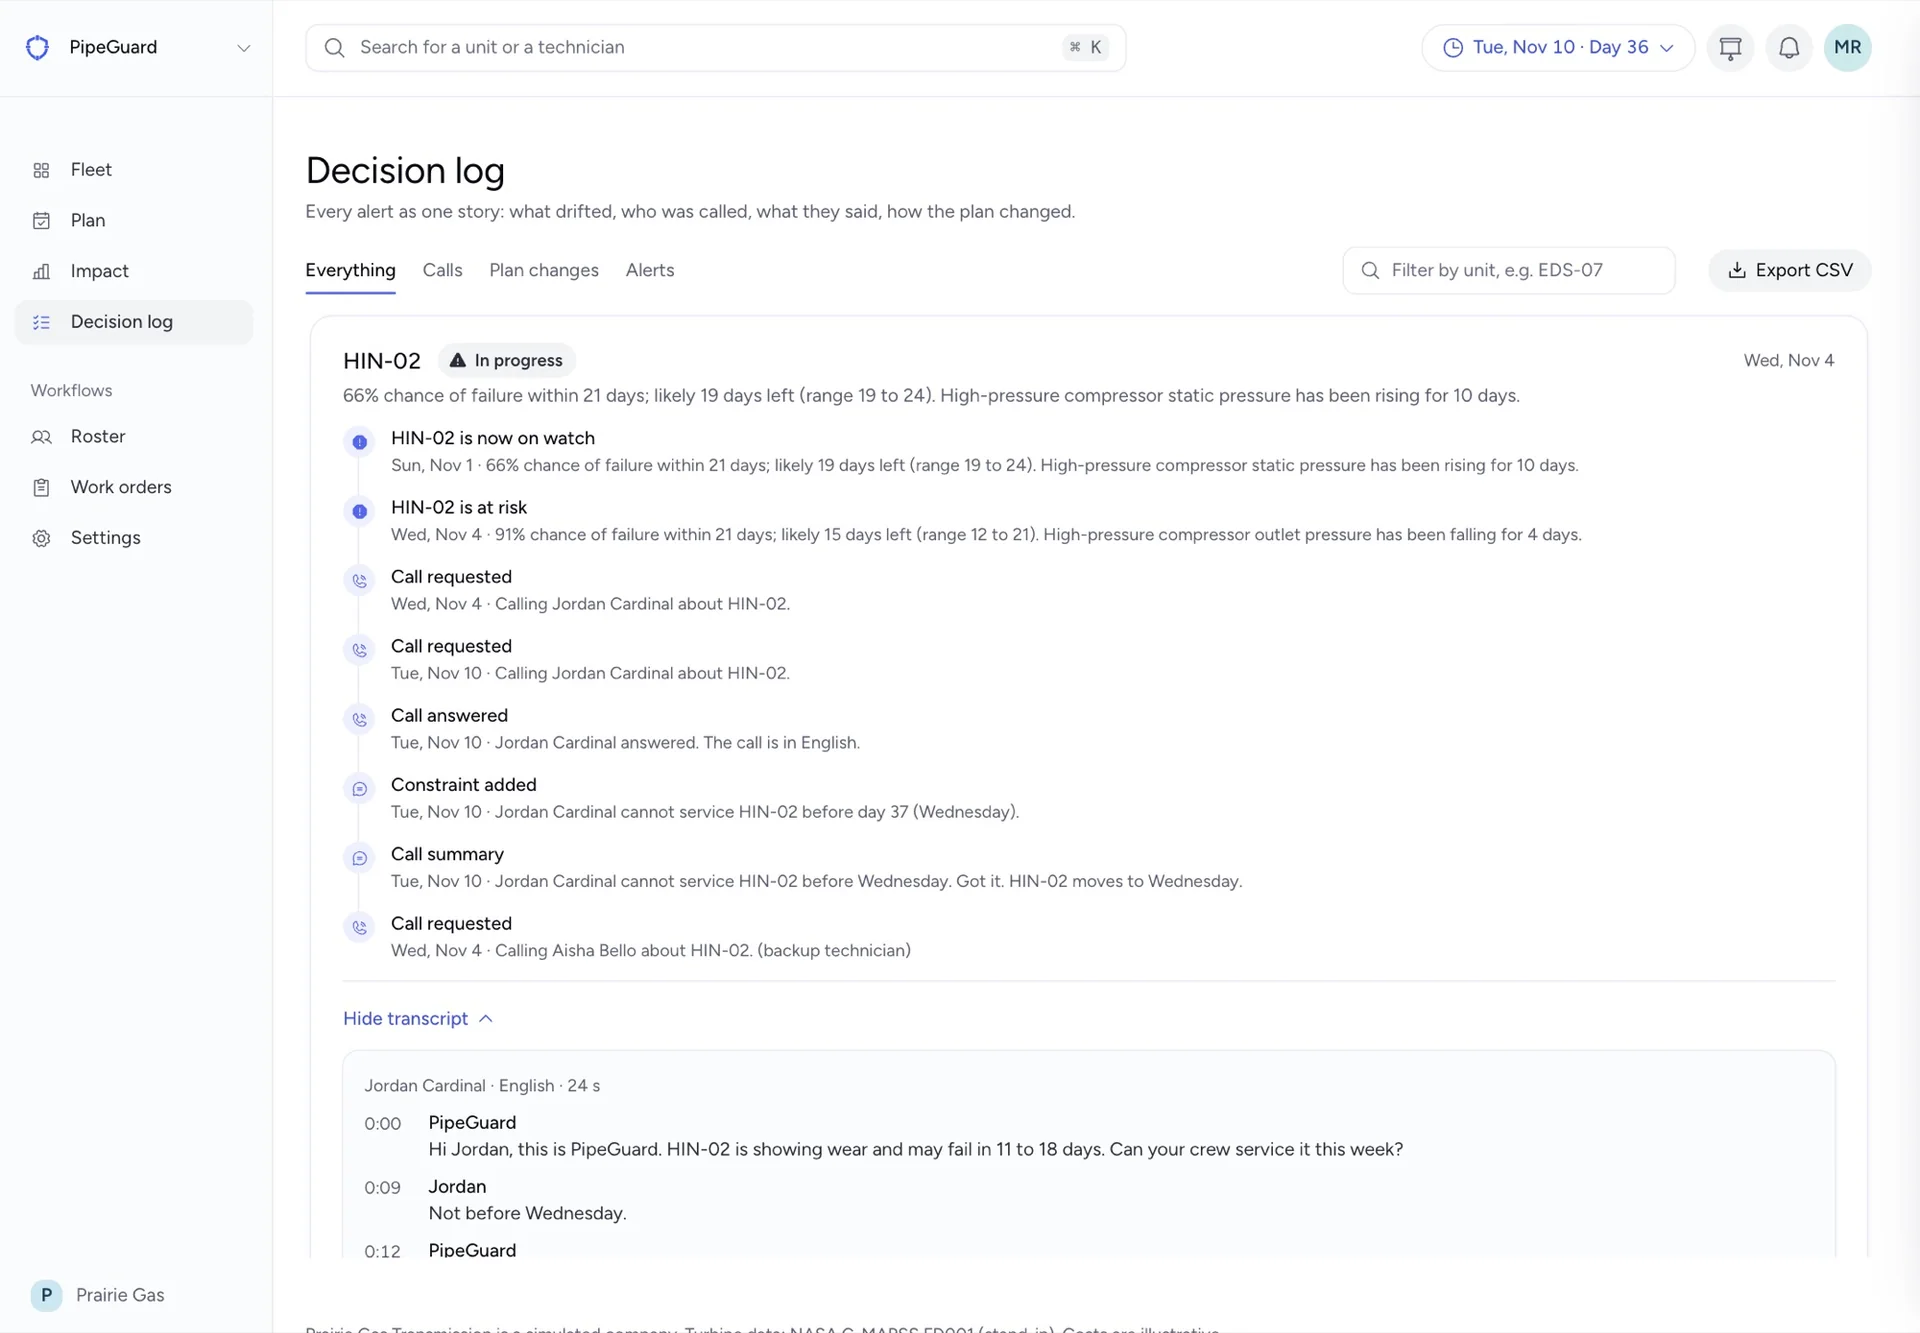
Task: Click the Prairie Gas organization at sidebar bottom
Action: click(x=98, y=1295)
